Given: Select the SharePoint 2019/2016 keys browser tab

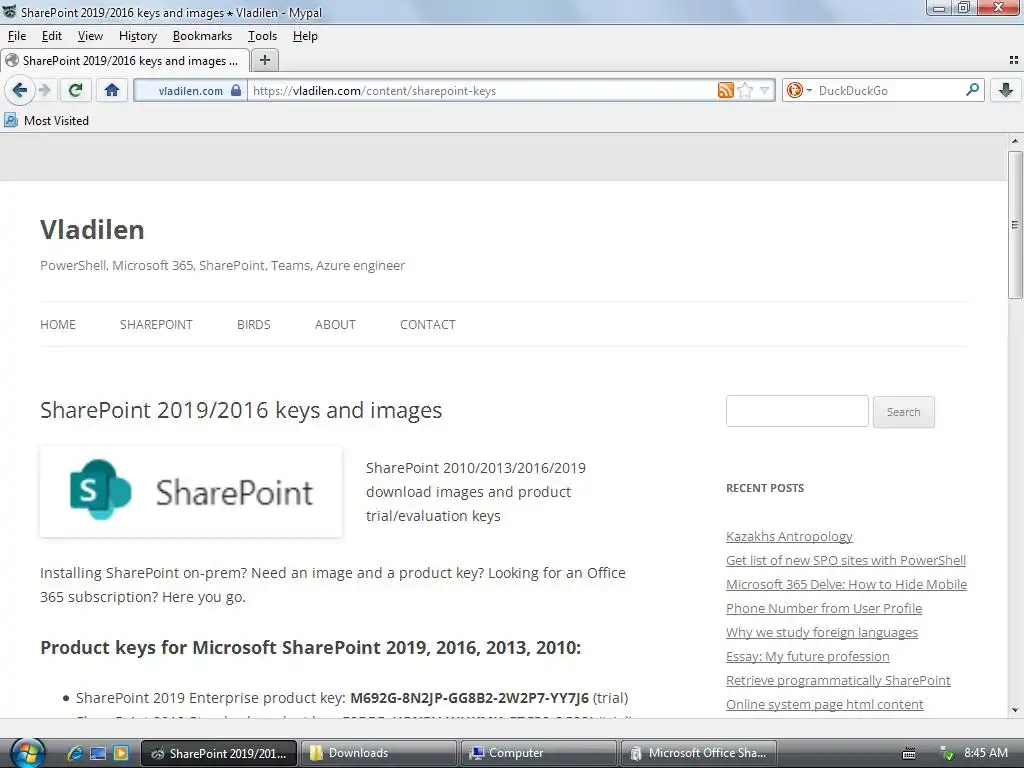Looking at the screenshot, I should coord(125,61).
